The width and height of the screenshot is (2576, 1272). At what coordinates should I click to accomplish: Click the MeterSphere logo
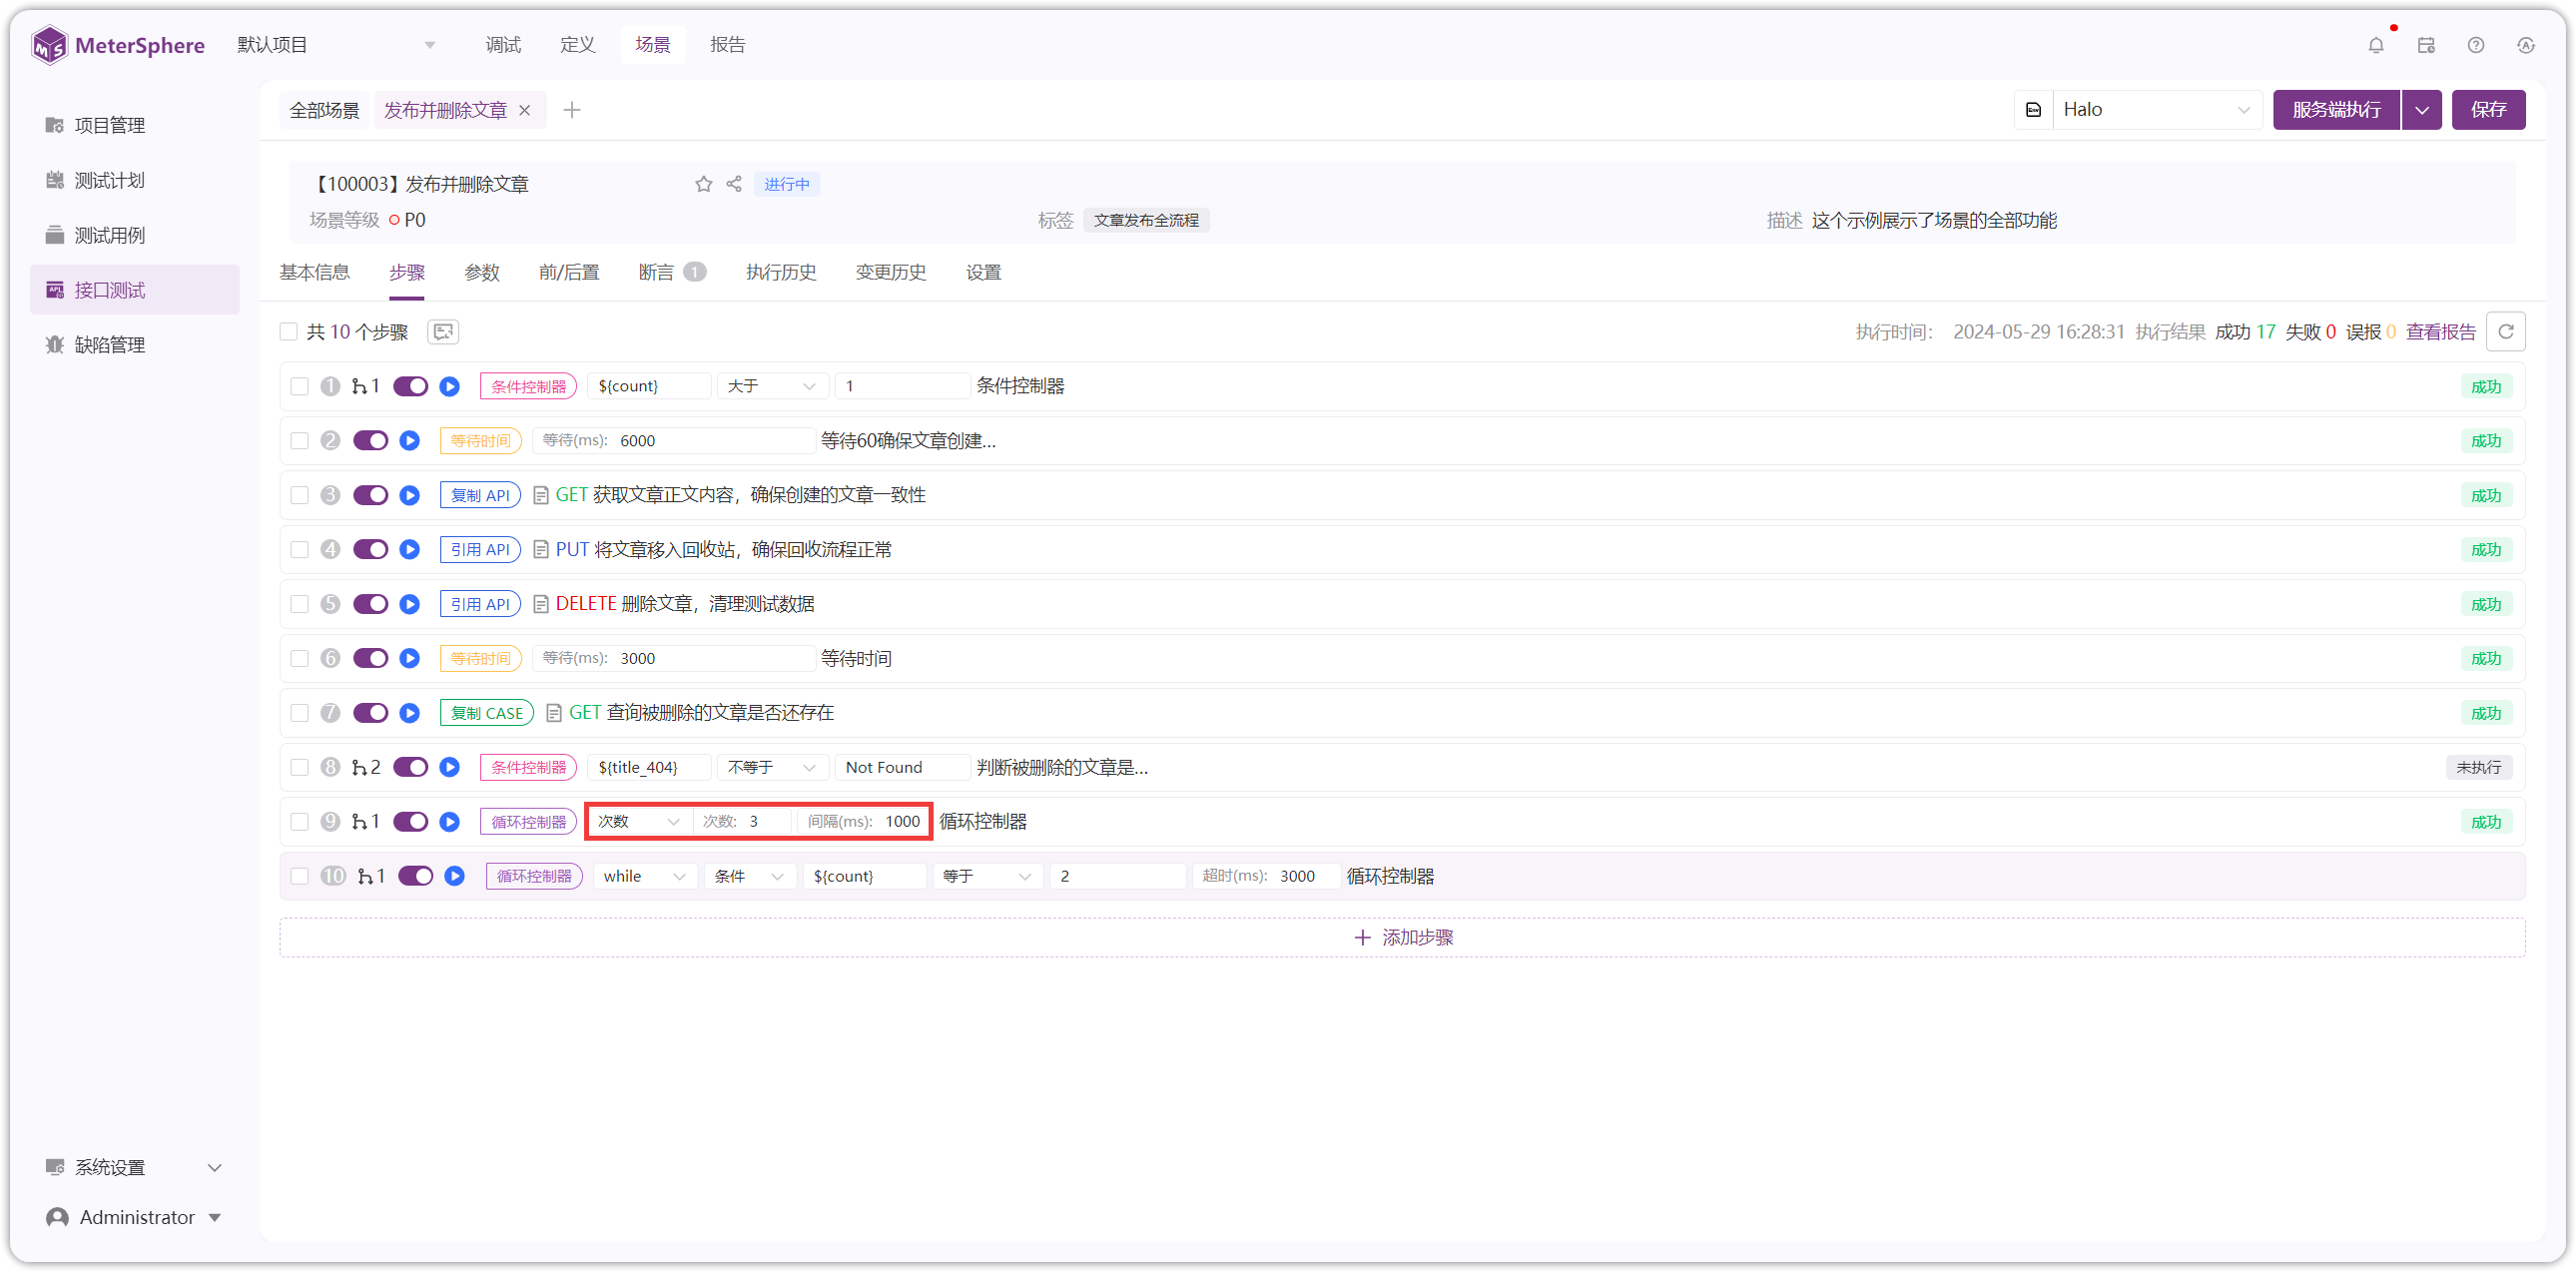pos(118,45)
